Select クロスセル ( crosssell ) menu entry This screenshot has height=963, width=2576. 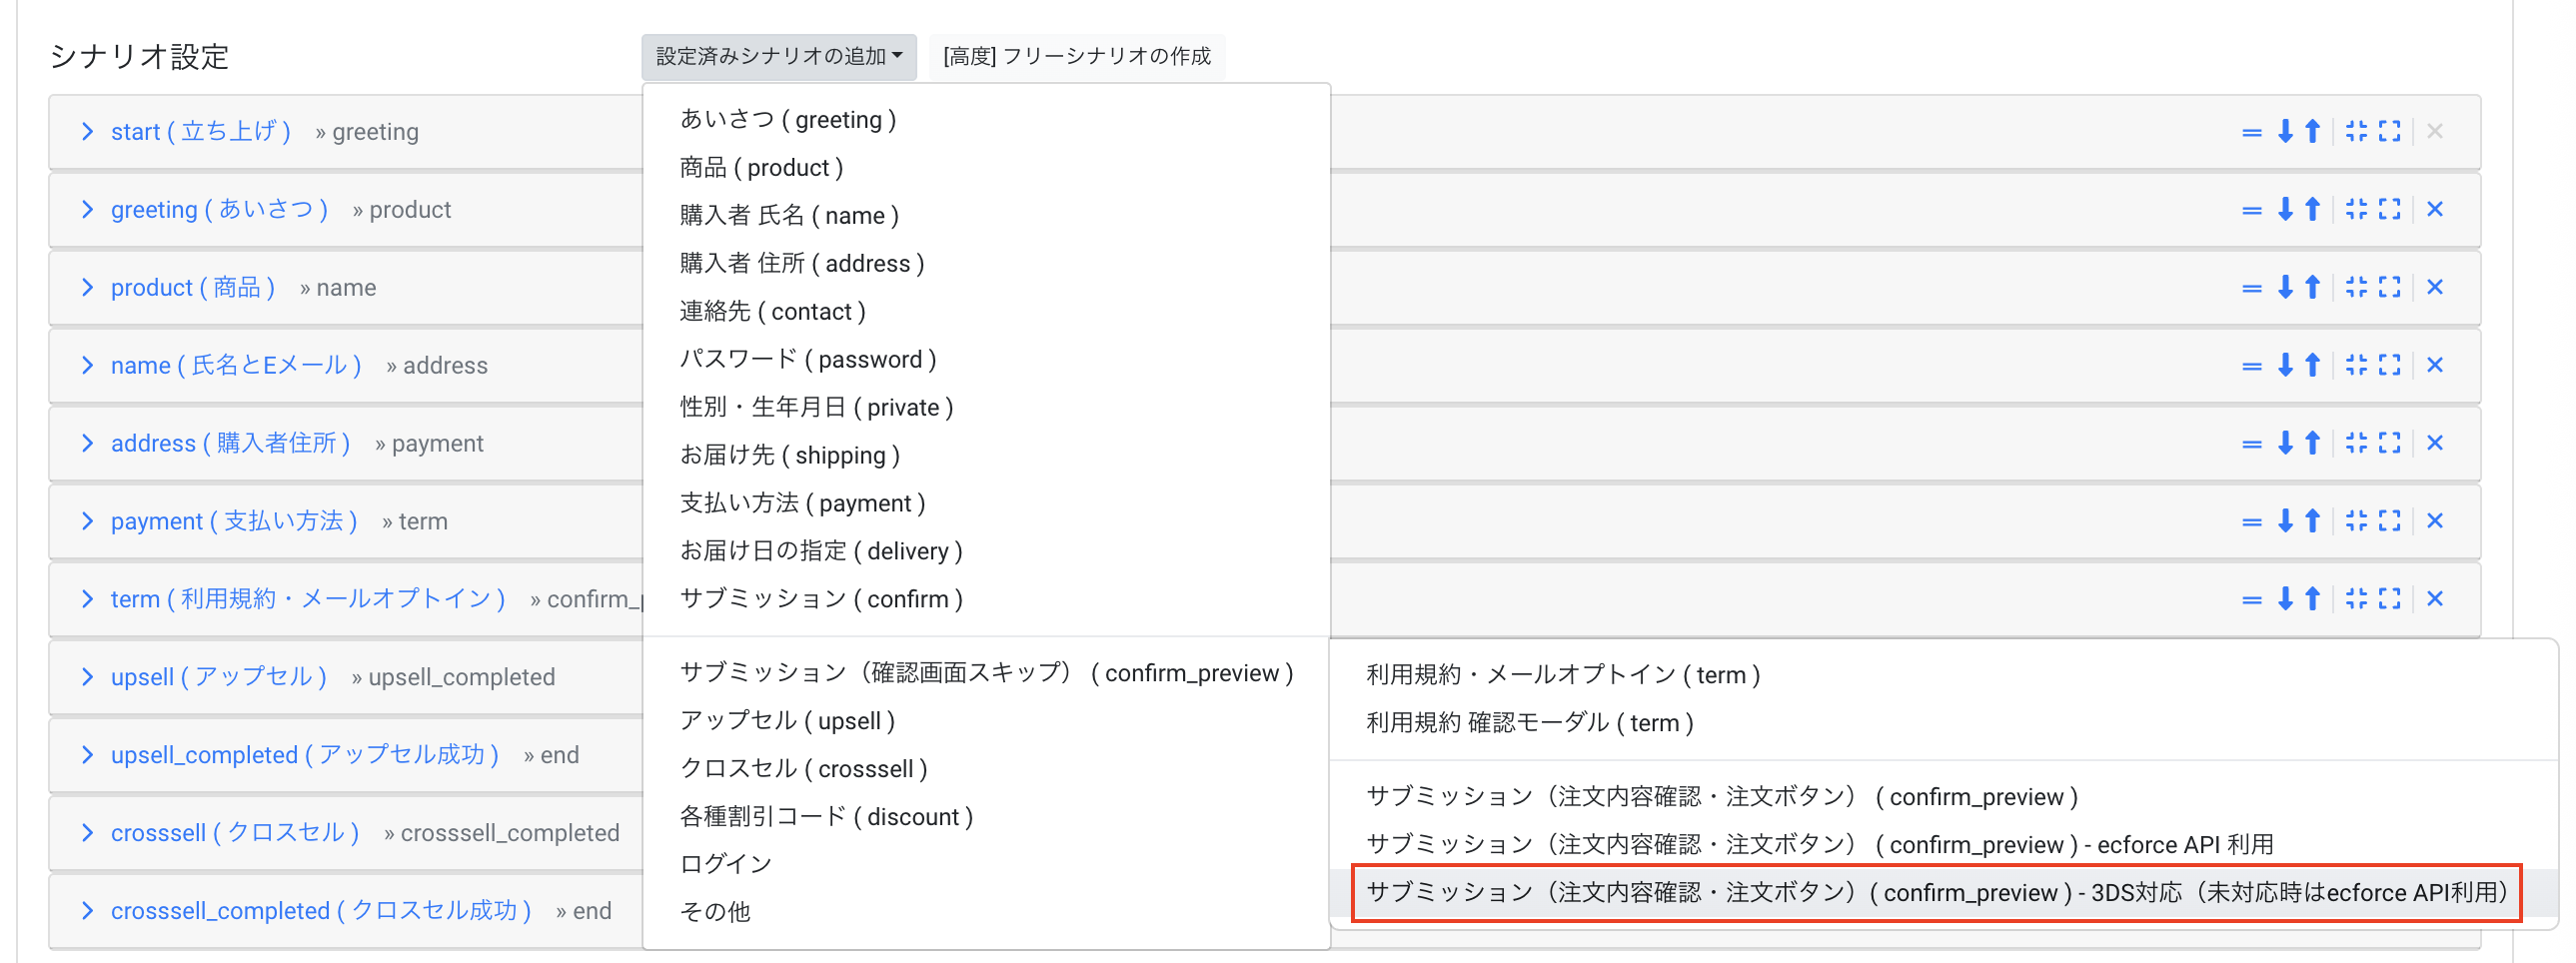802,768
